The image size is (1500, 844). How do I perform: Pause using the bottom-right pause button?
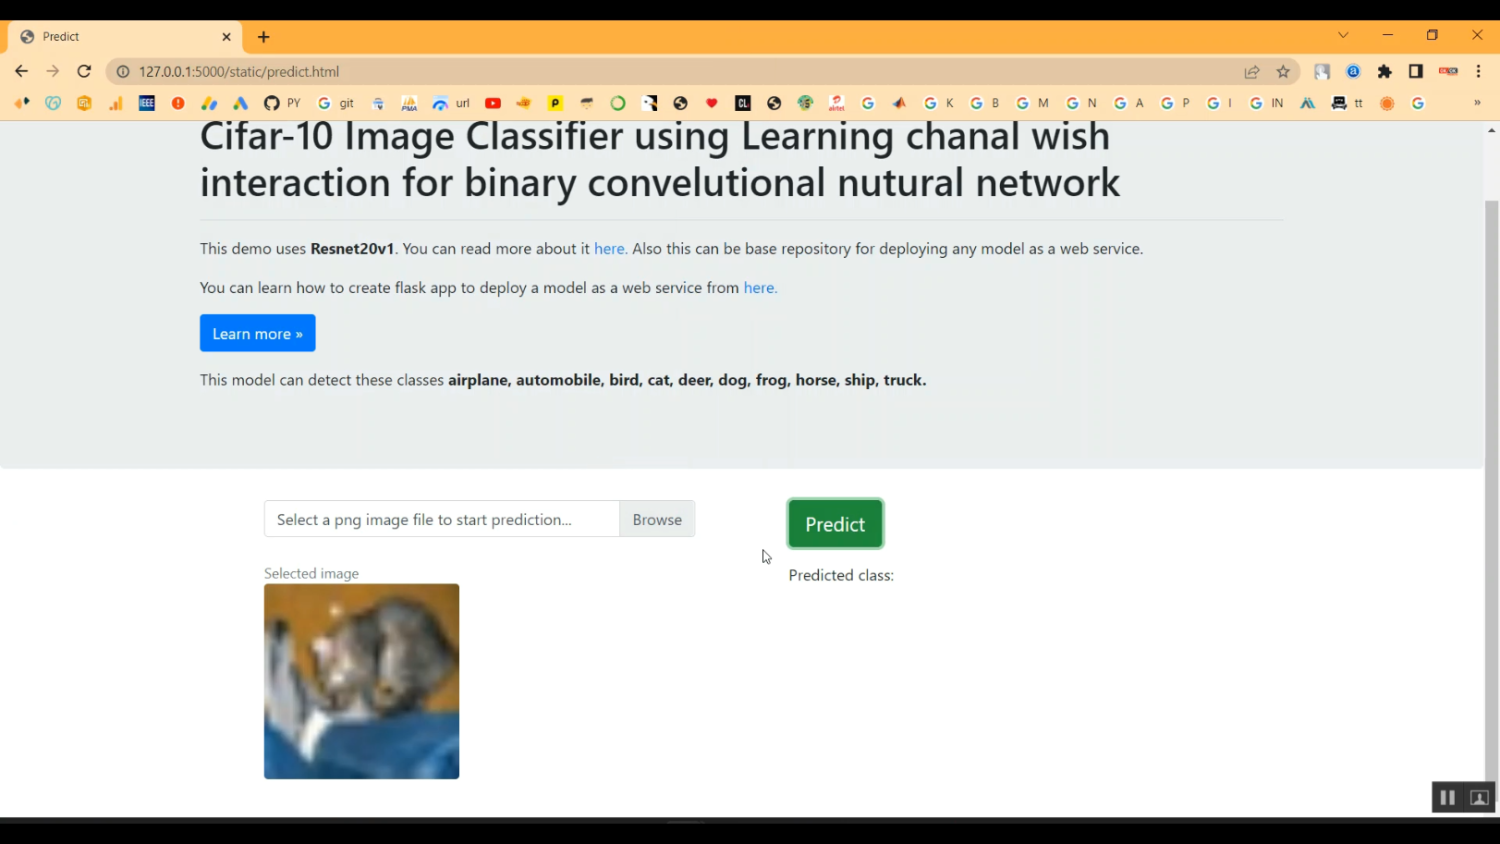(1447, 797)
